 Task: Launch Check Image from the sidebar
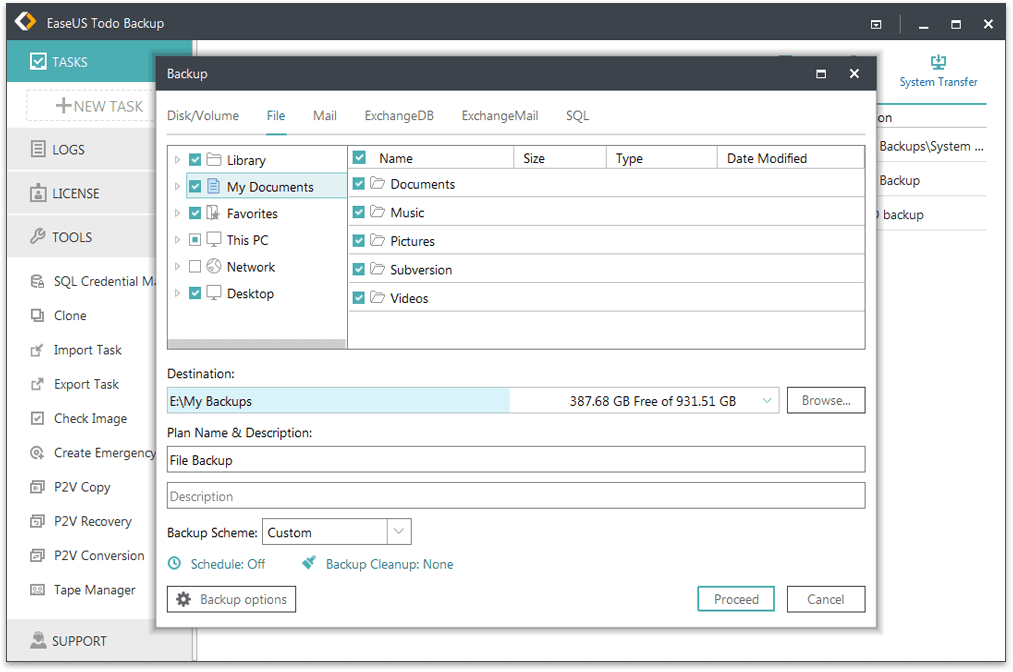pos(88,418)
